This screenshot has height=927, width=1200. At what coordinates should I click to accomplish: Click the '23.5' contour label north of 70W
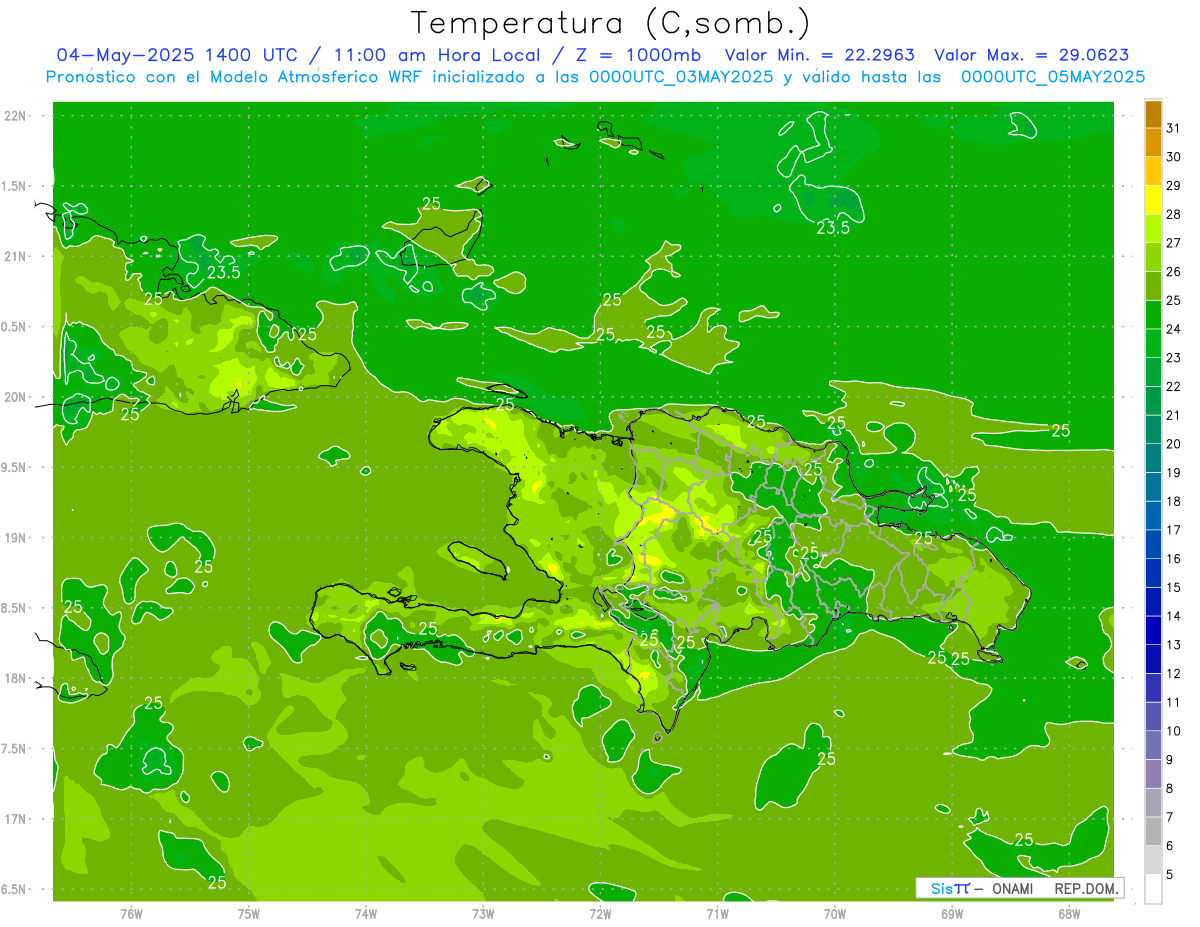click(833, 228)
